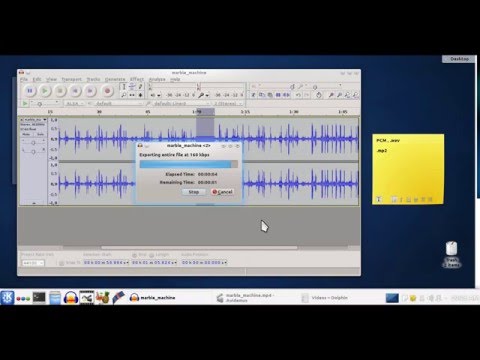
Task: Select the Draw (pencil) tool
Action: pos(140,87)
